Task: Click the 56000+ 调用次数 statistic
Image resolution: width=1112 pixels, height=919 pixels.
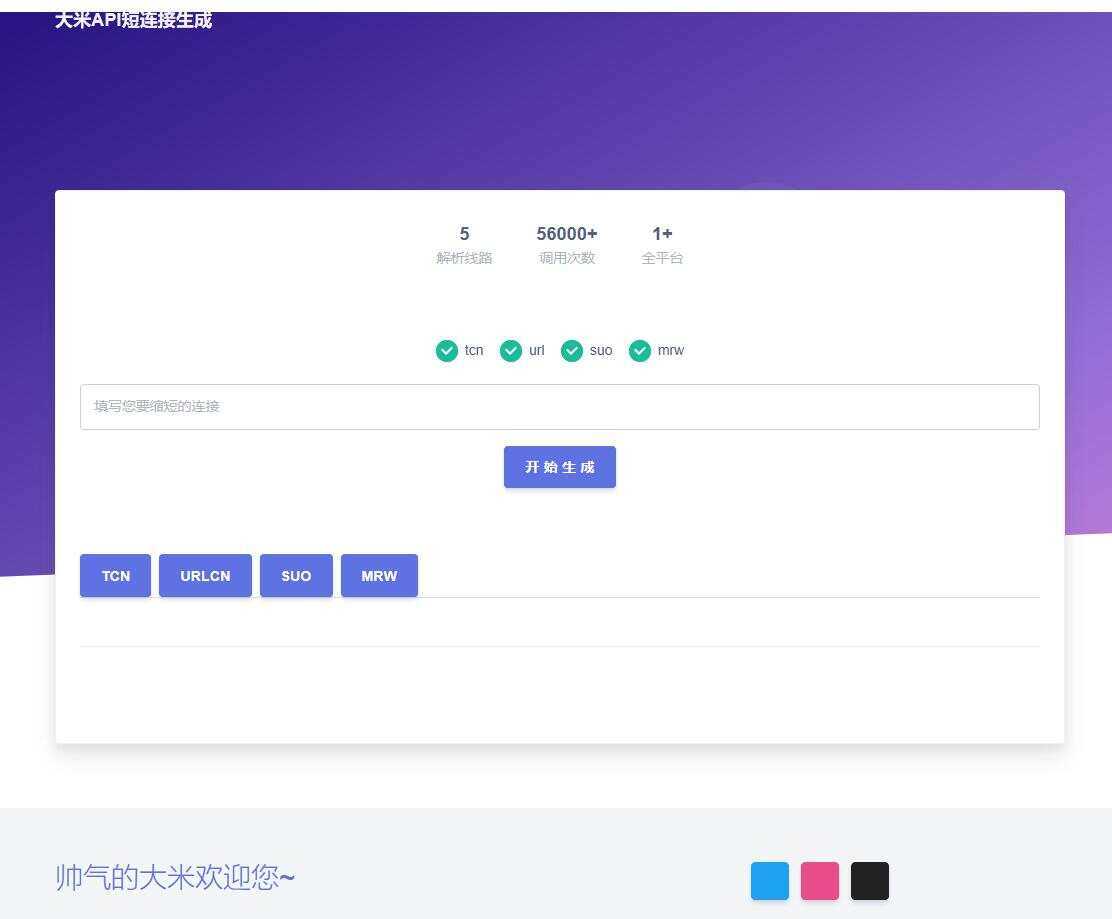Action: point(566,244)
